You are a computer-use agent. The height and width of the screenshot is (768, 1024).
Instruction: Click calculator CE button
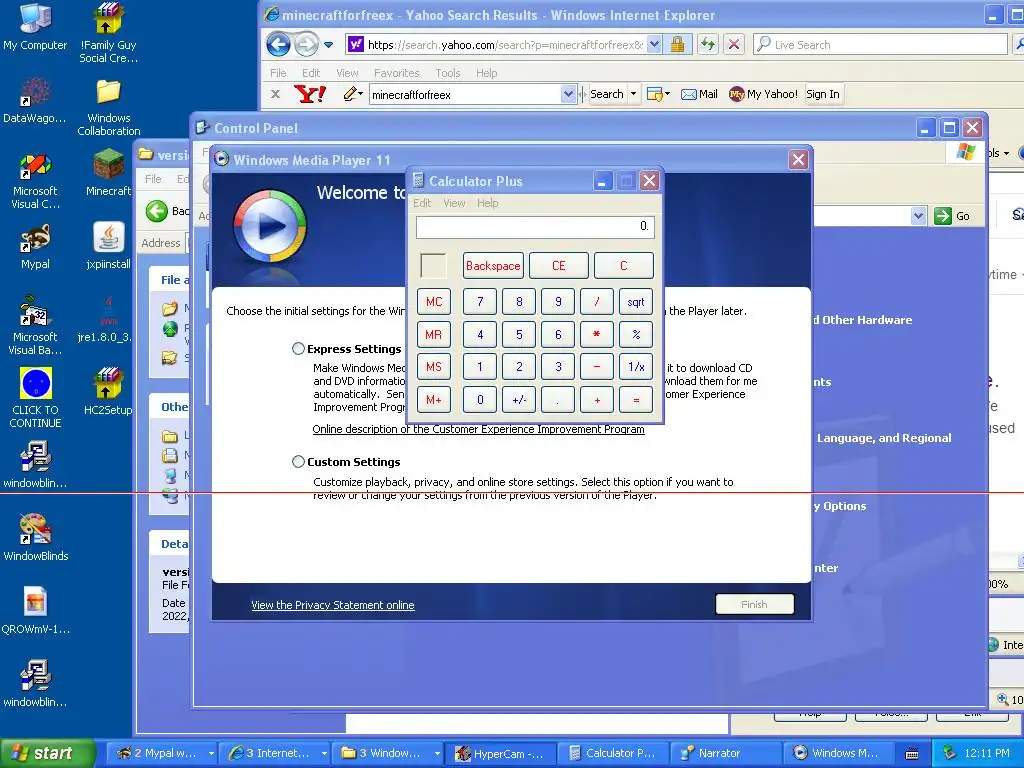[558, 266]
